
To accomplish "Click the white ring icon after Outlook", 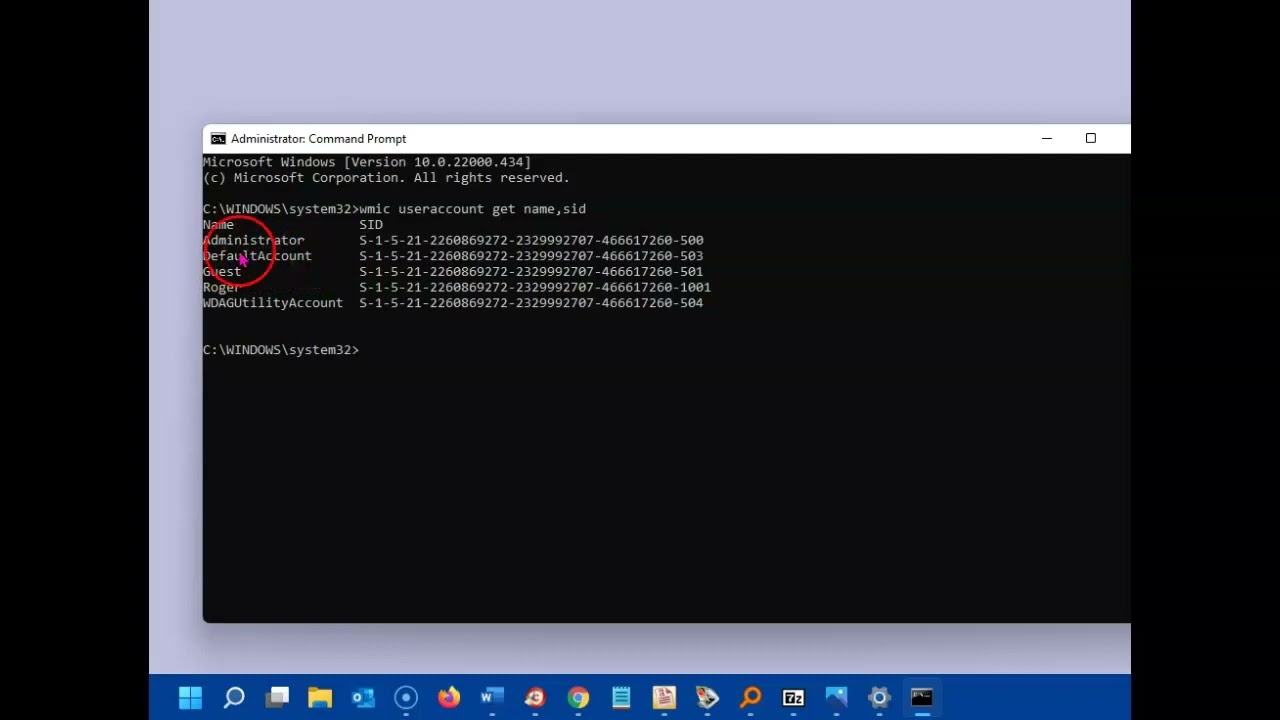I will pyautogui.click(x=406, y=697).
